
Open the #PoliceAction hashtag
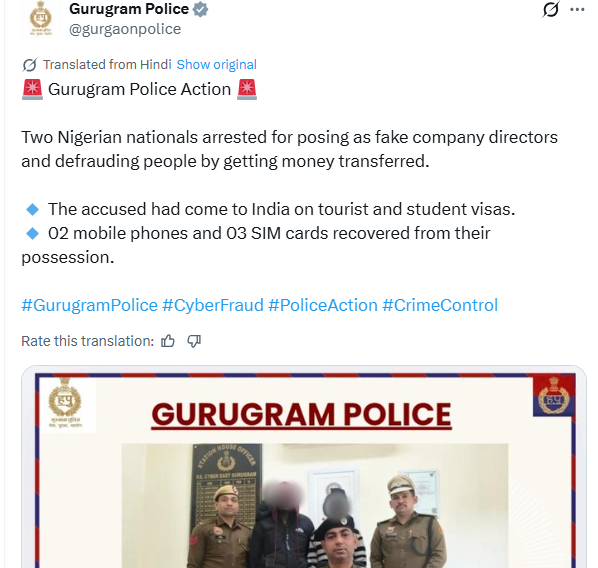point(323,305)
